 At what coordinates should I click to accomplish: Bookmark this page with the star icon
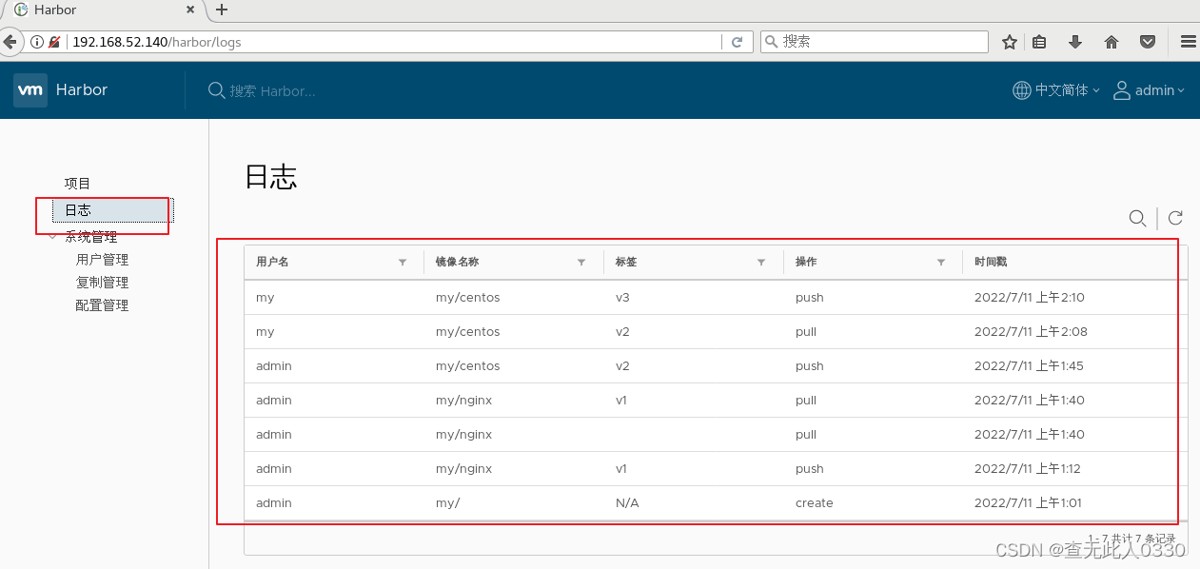(1010, 42)
